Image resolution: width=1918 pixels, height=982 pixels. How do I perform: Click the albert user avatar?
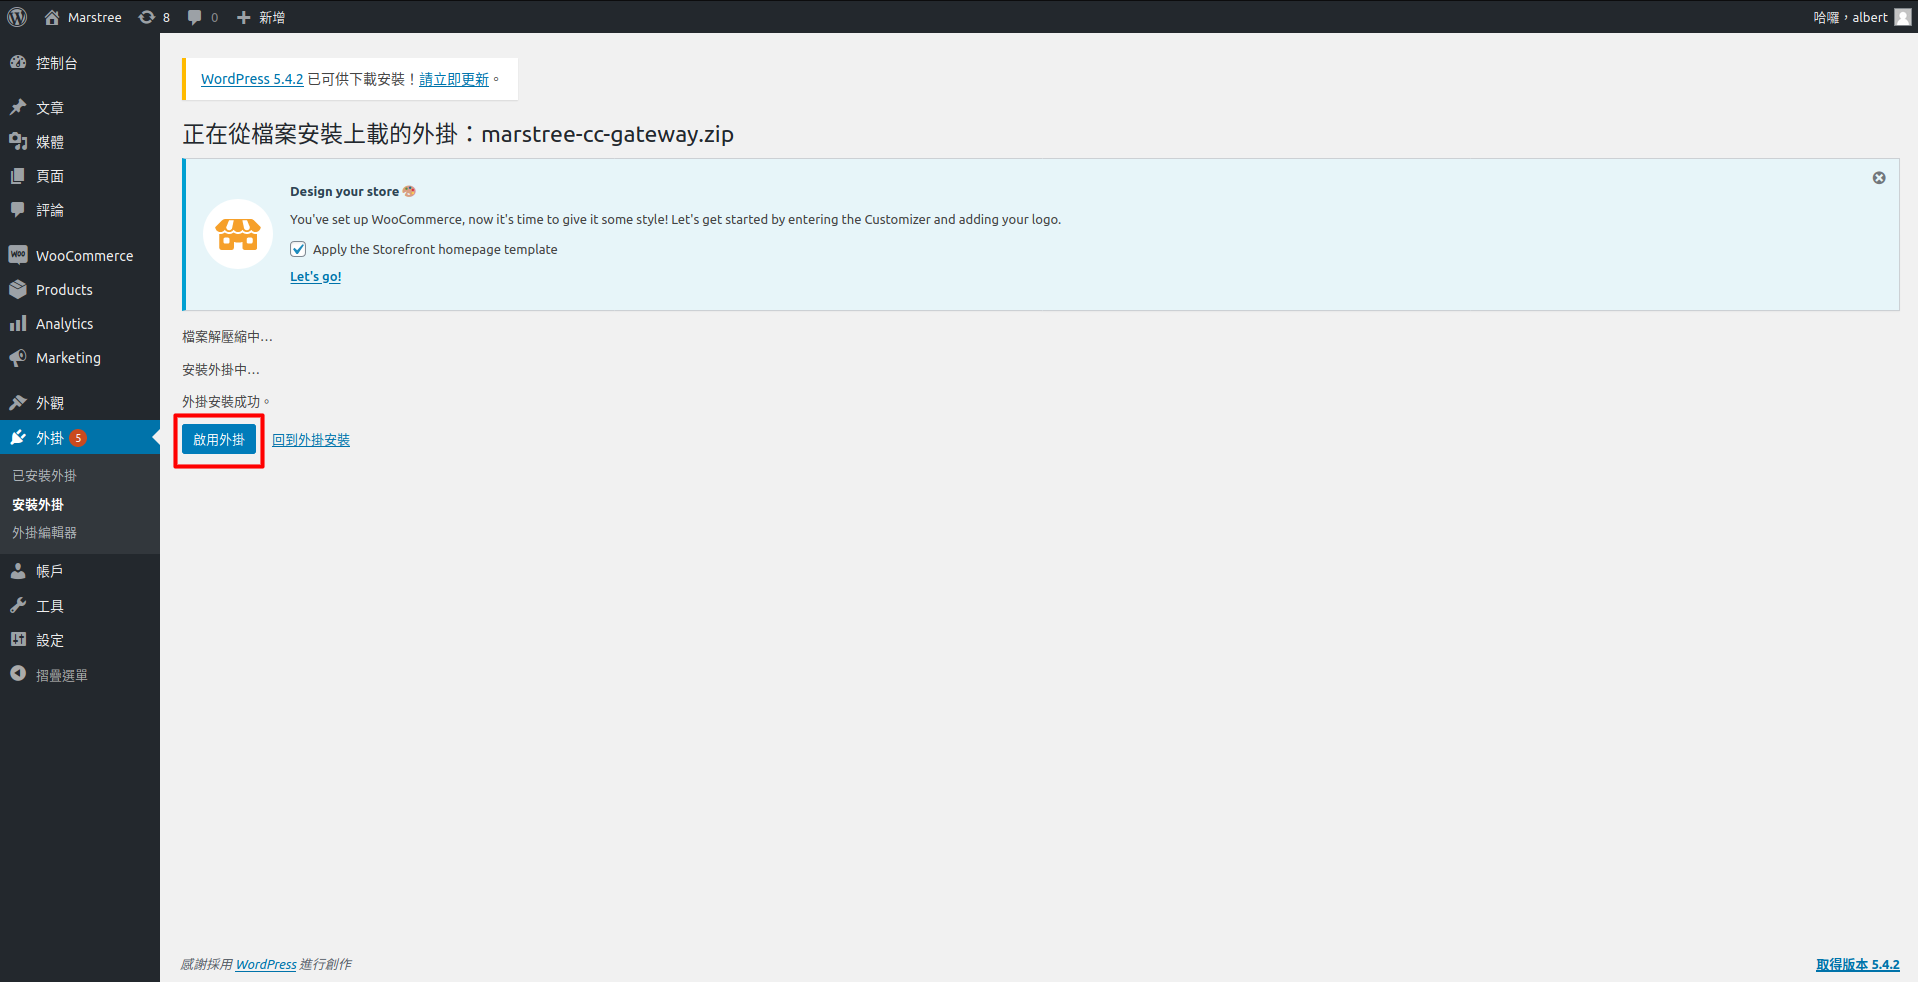(1902, 17)
